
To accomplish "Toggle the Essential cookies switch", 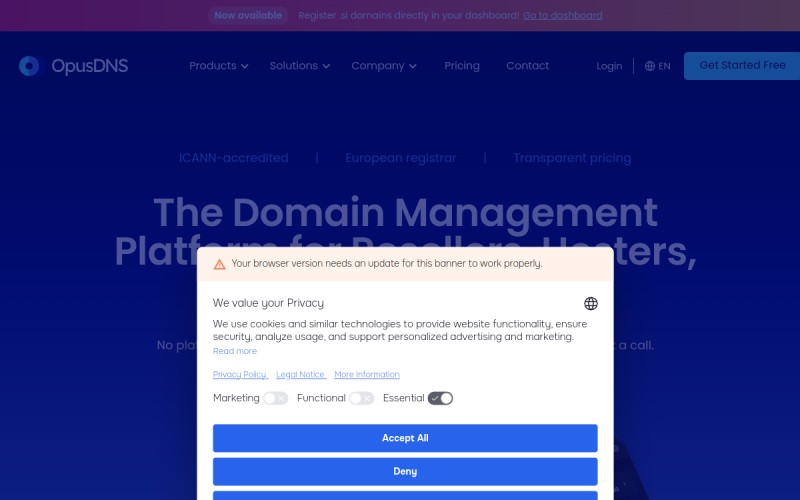I will pos(440,398).
